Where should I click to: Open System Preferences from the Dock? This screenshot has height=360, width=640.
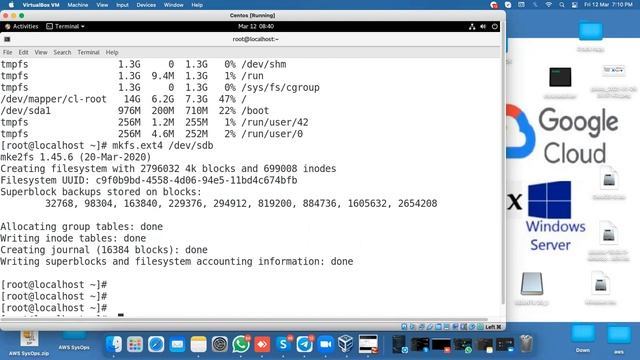220,344
